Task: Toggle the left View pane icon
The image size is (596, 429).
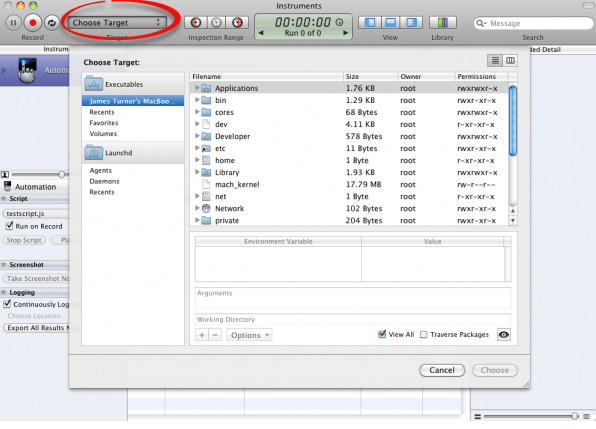Action: pos(369,23)
